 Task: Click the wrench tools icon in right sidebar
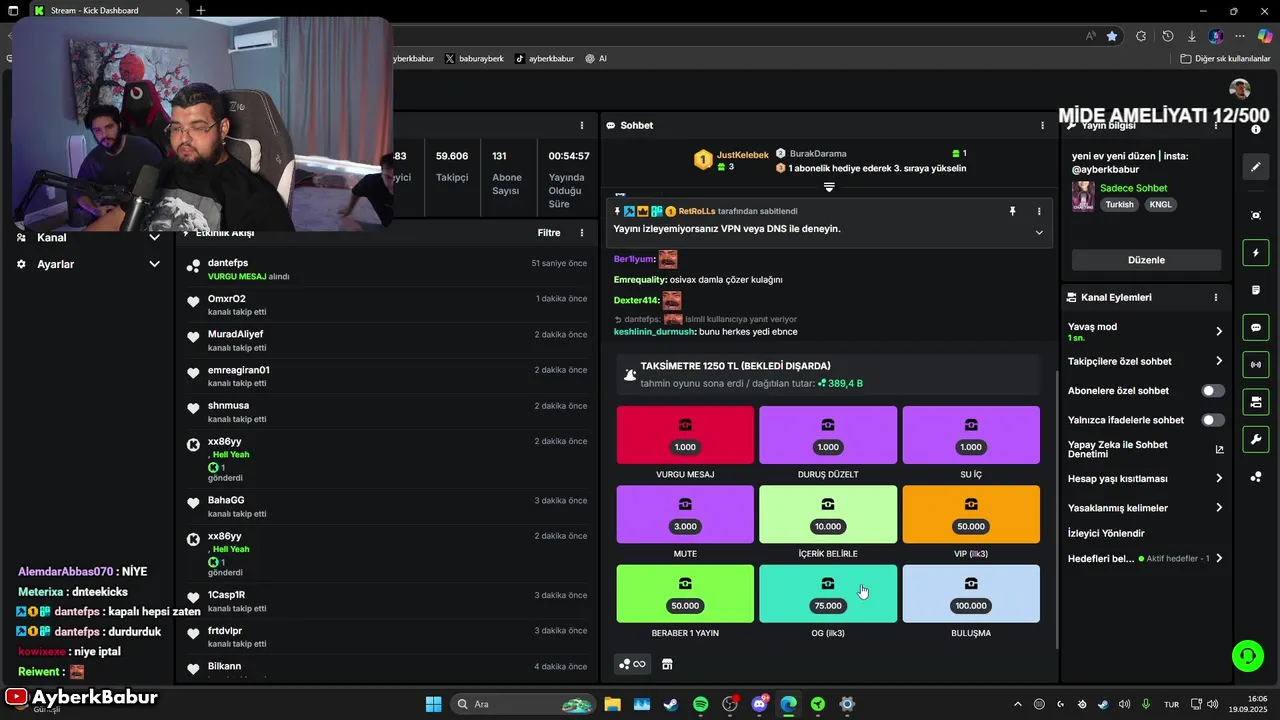pos(1256,439)
